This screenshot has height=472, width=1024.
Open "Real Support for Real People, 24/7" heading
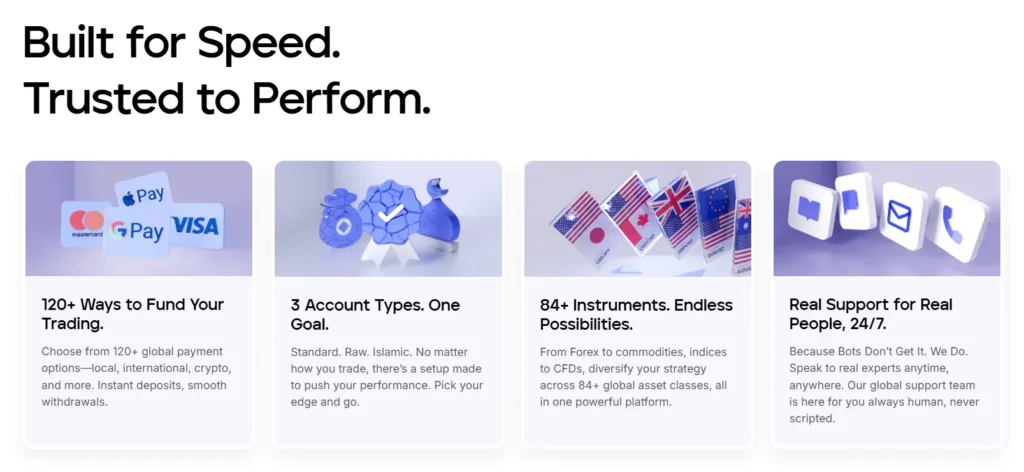point(871,314)
